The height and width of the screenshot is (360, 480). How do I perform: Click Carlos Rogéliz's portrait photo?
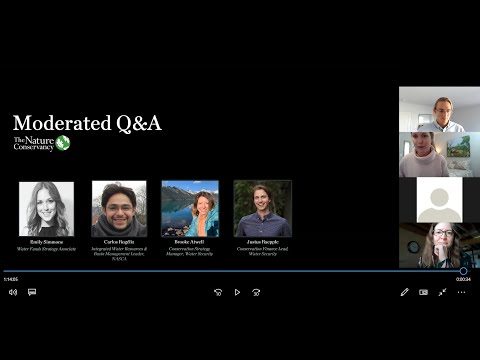119,209
